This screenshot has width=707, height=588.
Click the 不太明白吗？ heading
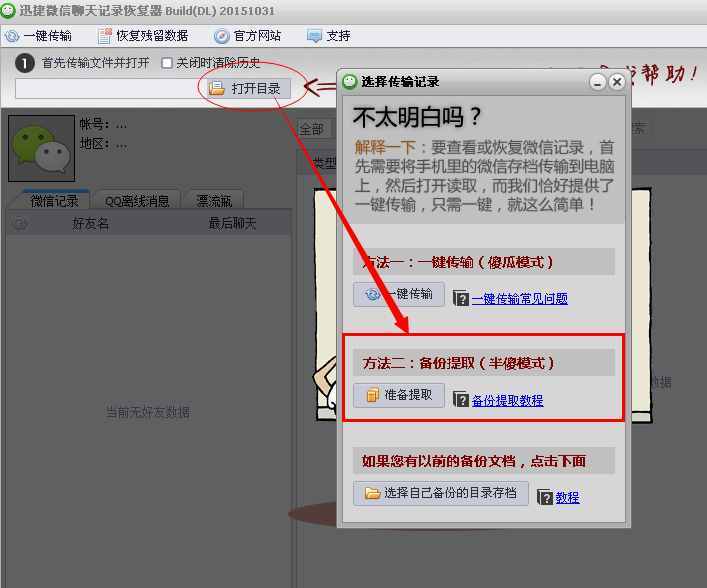pyautogui.click(x=418, y=117)
